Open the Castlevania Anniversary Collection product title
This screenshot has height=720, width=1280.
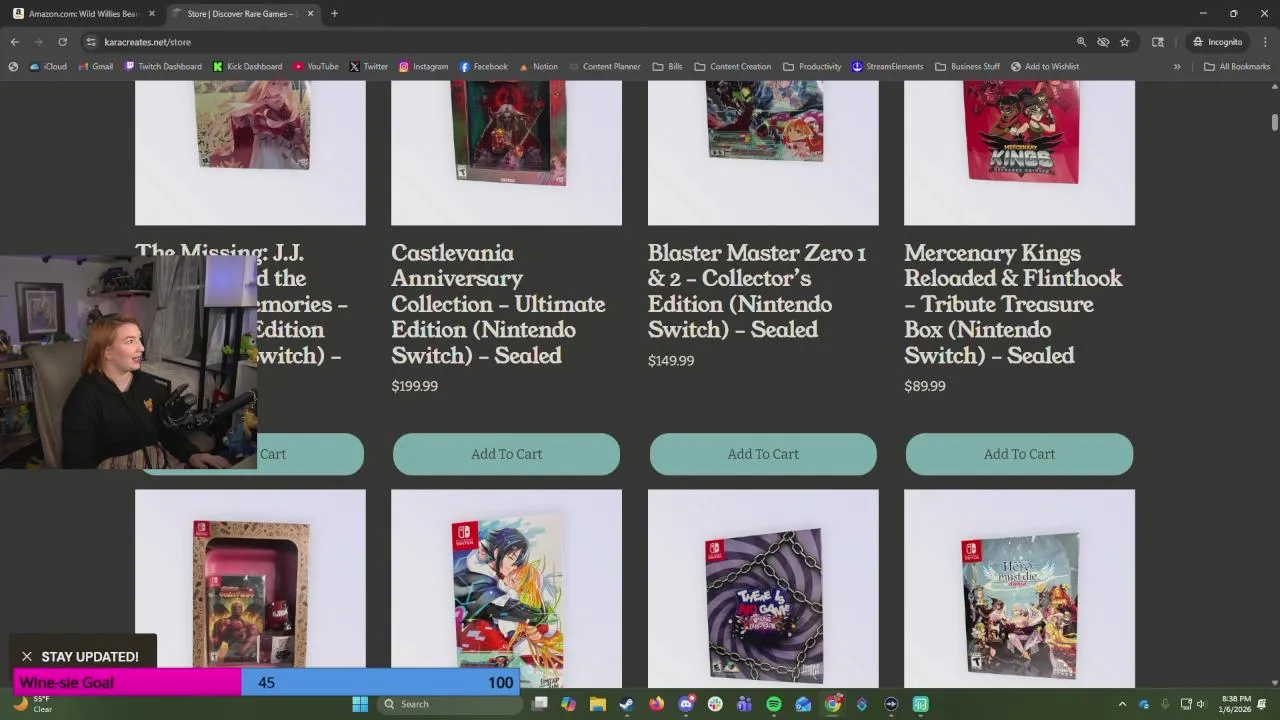tap(498, 304)
